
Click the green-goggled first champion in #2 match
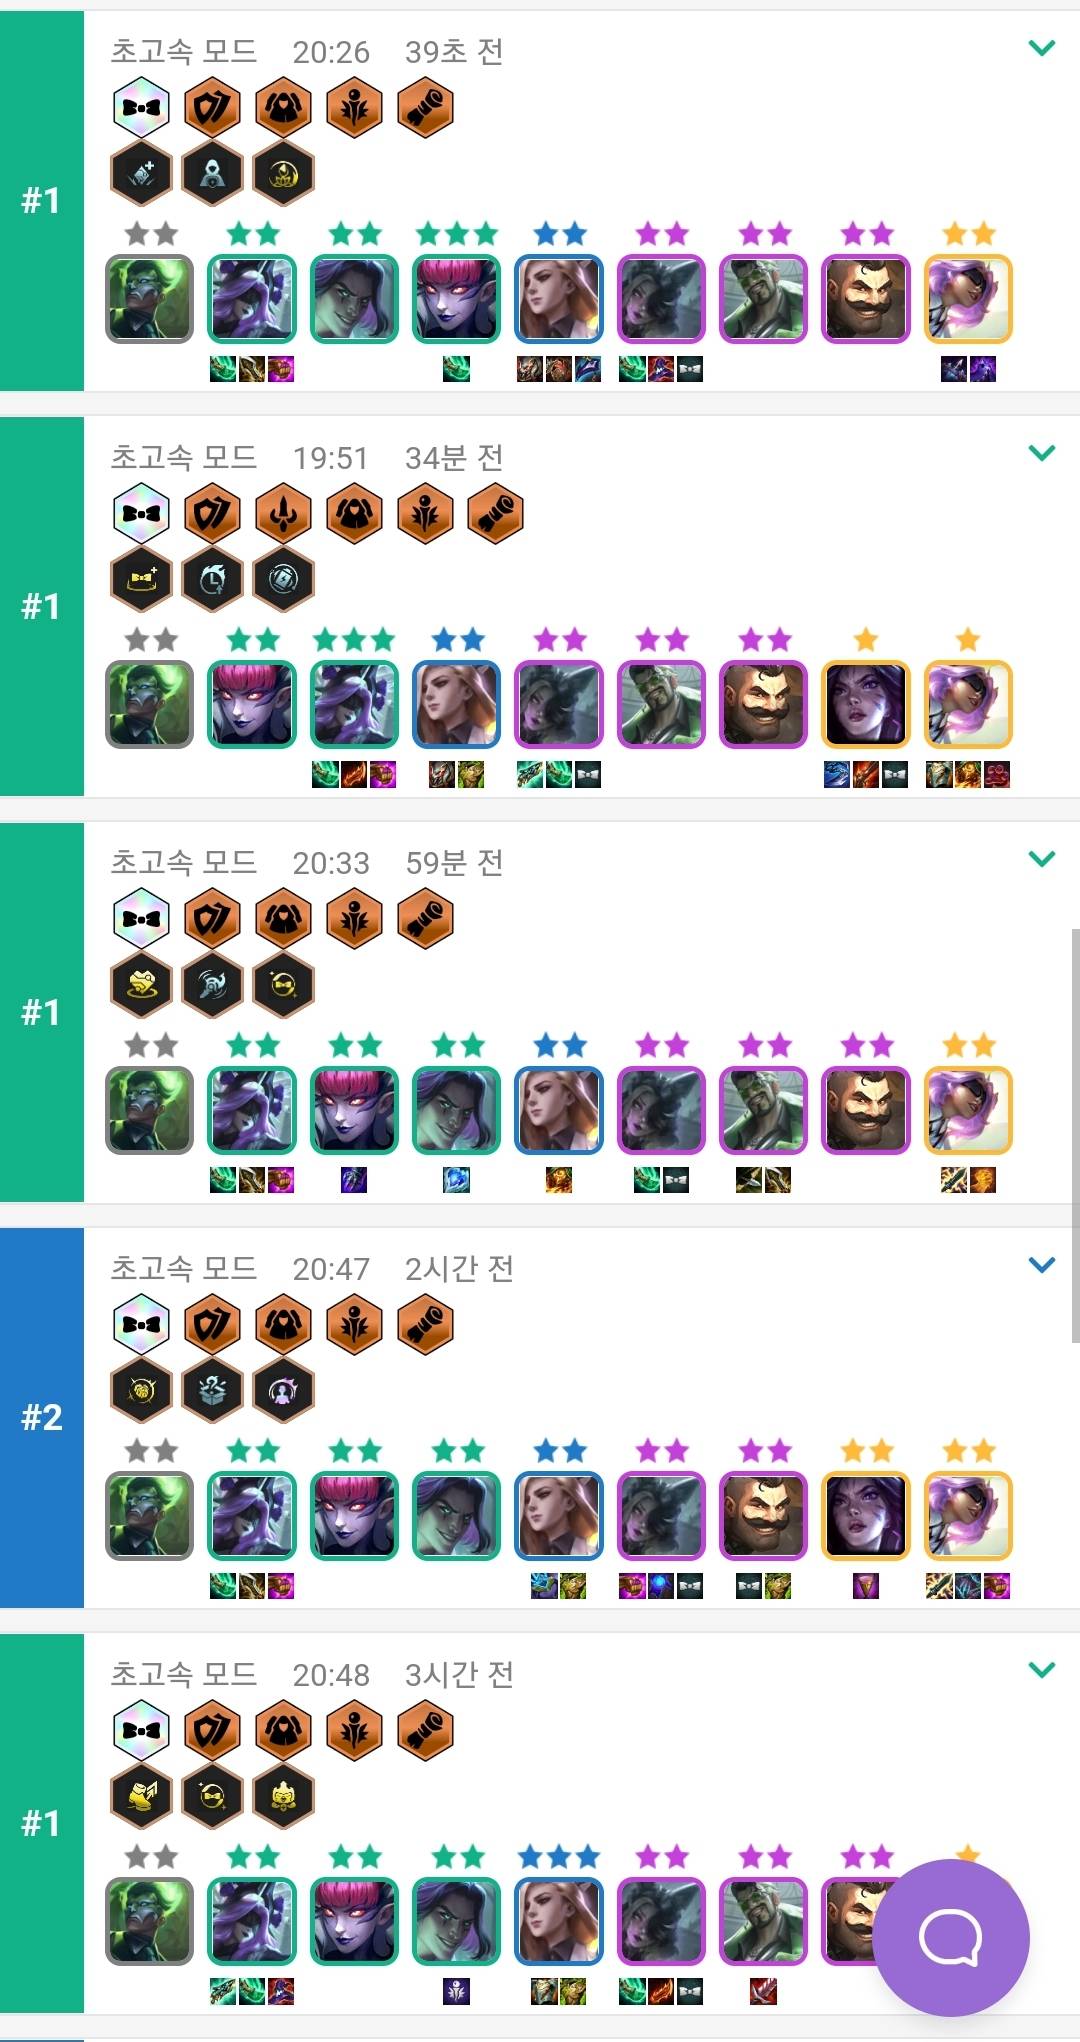coord(149,1515)
